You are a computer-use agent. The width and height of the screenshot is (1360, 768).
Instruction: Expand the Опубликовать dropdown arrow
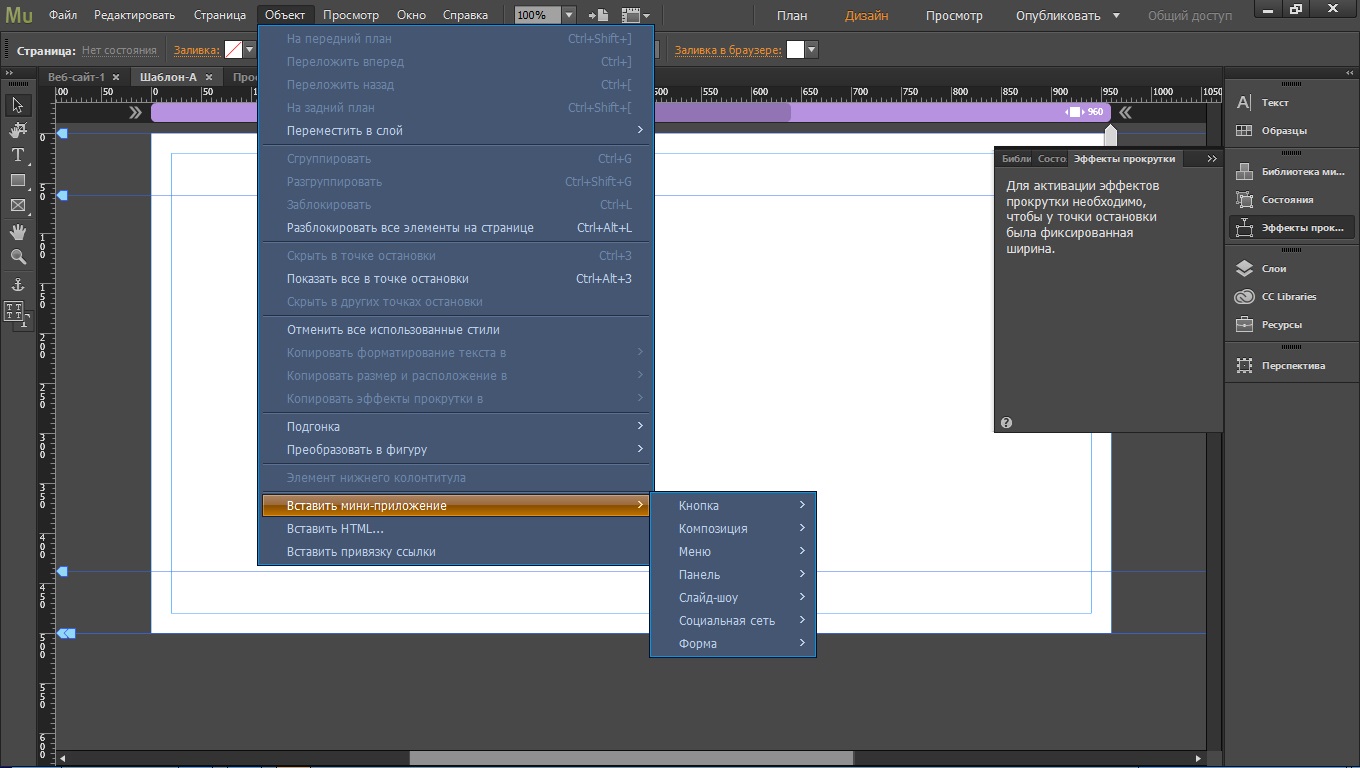tap(1116, 16)
